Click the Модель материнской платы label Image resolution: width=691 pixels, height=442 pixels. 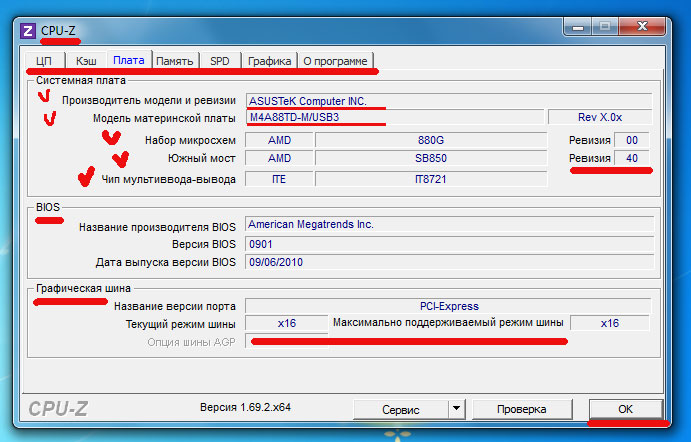(164, 118)
